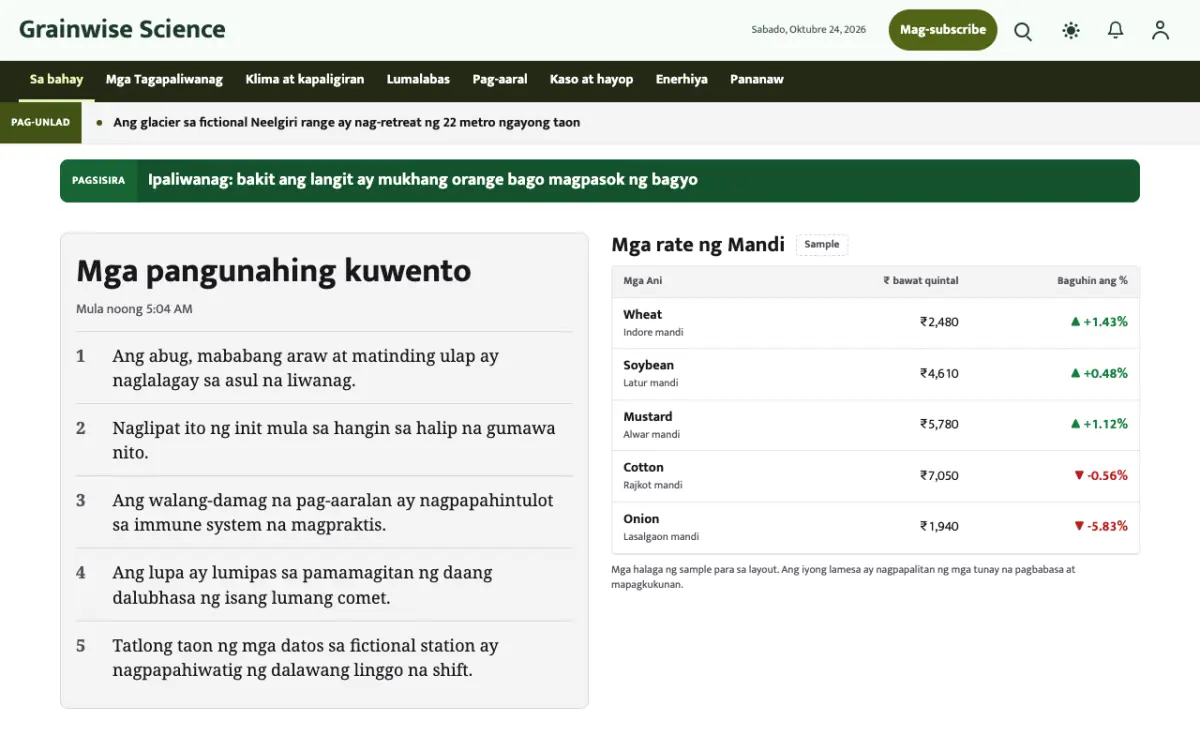Screen dimensions: 1200x750
Task: Click Soybean up arrow +0.48% change
Action: (x=1099, y=373)
